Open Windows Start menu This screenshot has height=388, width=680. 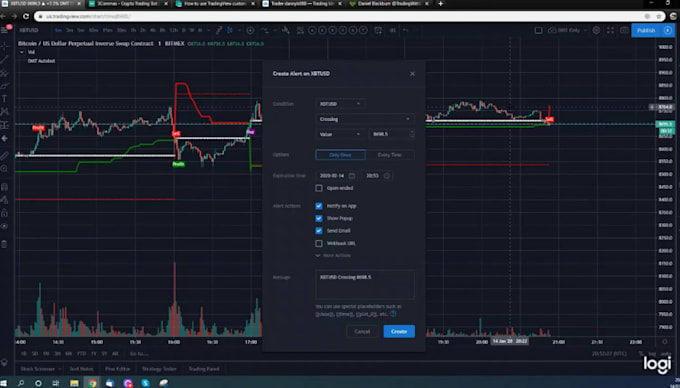[x=4, y=383]
